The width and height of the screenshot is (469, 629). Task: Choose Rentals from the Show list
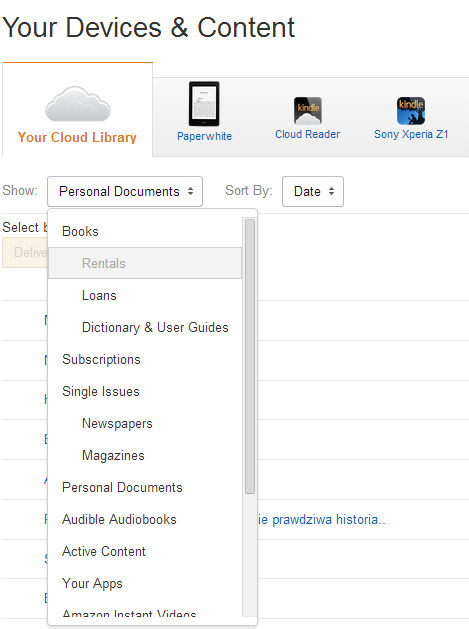[145, 263]
